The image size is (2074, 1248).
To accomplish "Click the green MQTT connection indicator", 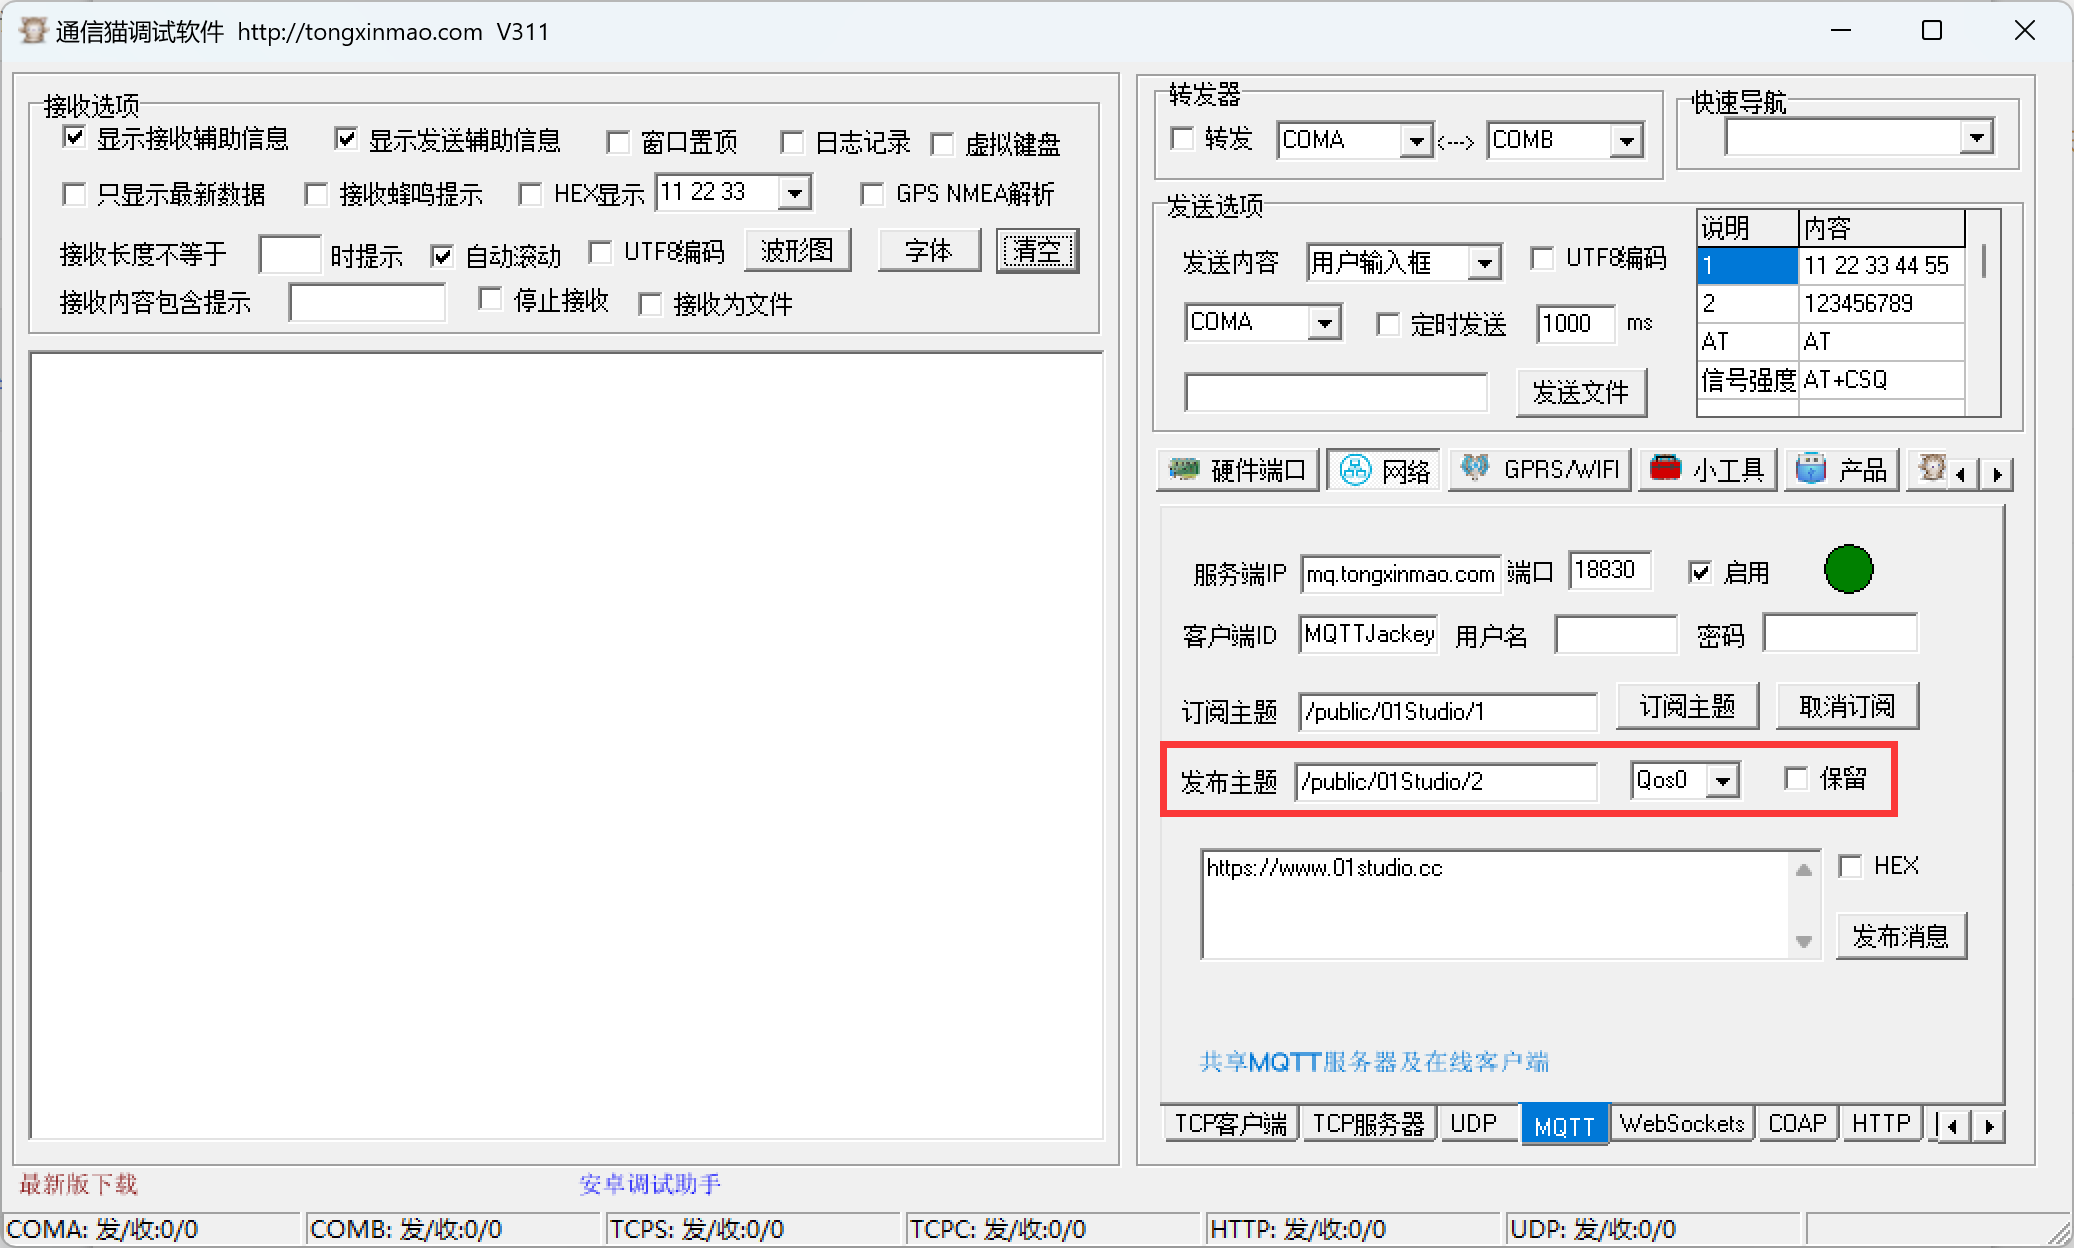I will (1847, 570).
